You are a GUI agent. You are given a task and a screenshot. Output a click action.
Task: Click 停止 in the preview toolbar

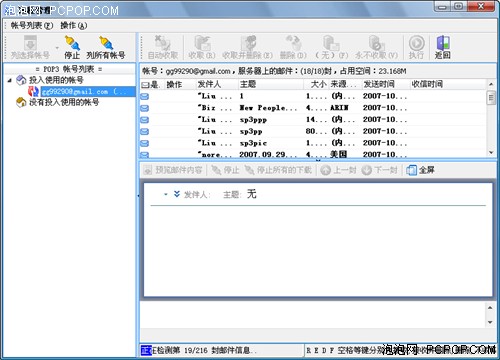pos(226,170)
